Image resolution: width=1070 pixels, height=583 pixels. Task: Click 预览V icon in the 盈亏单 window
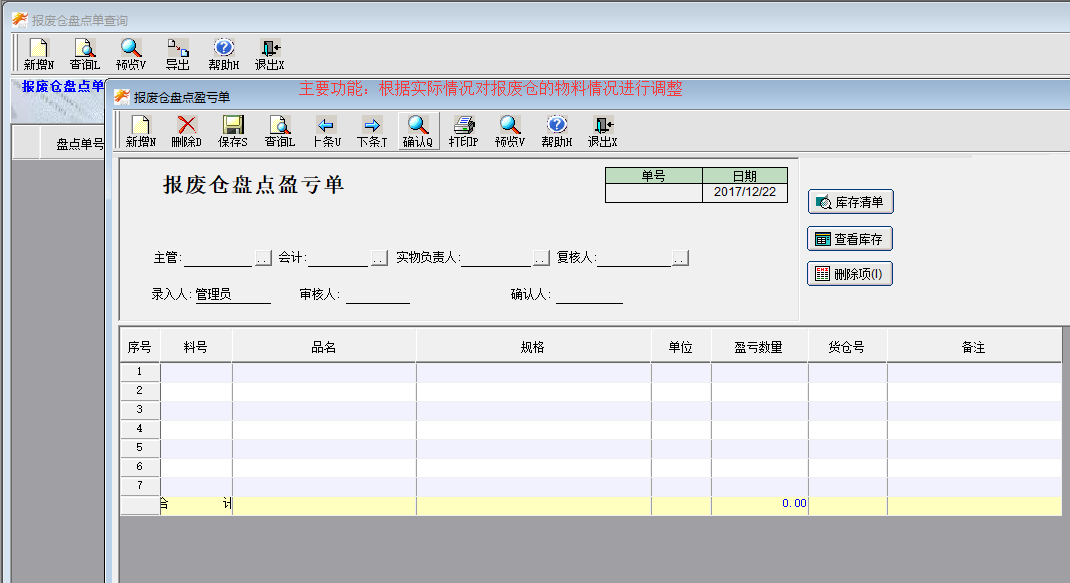(510, 132)
